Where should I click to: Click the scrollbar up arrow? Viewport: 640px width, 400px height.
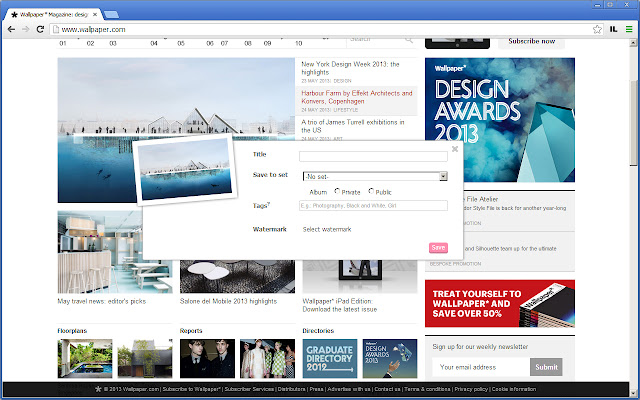click(633, 42)
